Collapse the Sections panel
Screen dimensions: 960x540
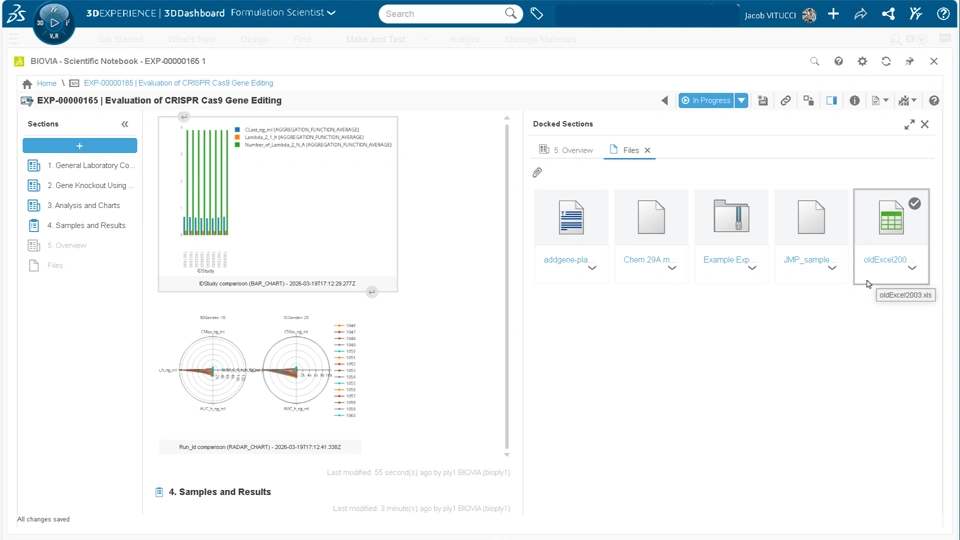pos(125,124)
